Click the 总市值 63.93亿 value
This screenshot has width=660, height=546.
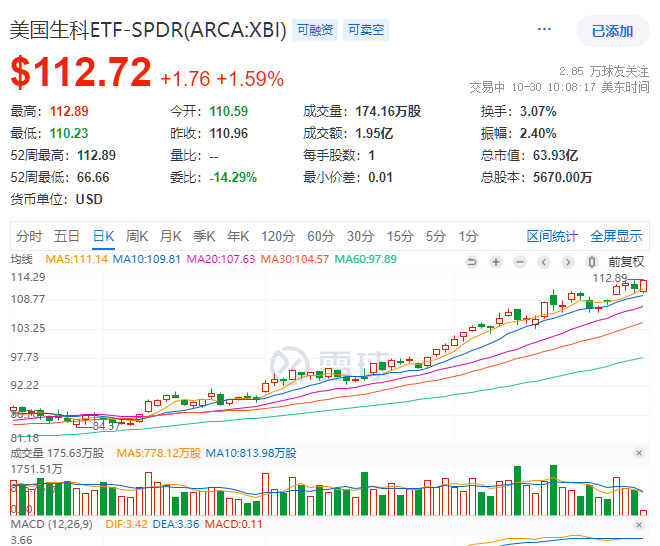(555, 155)
